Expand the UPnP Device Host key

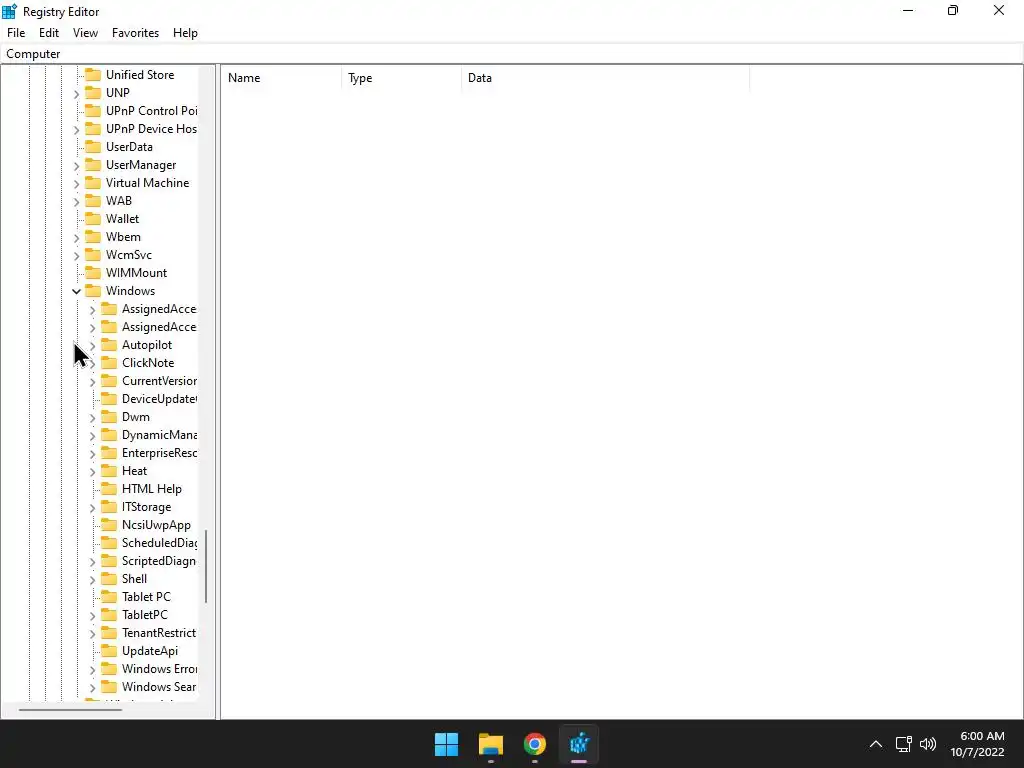76,129
